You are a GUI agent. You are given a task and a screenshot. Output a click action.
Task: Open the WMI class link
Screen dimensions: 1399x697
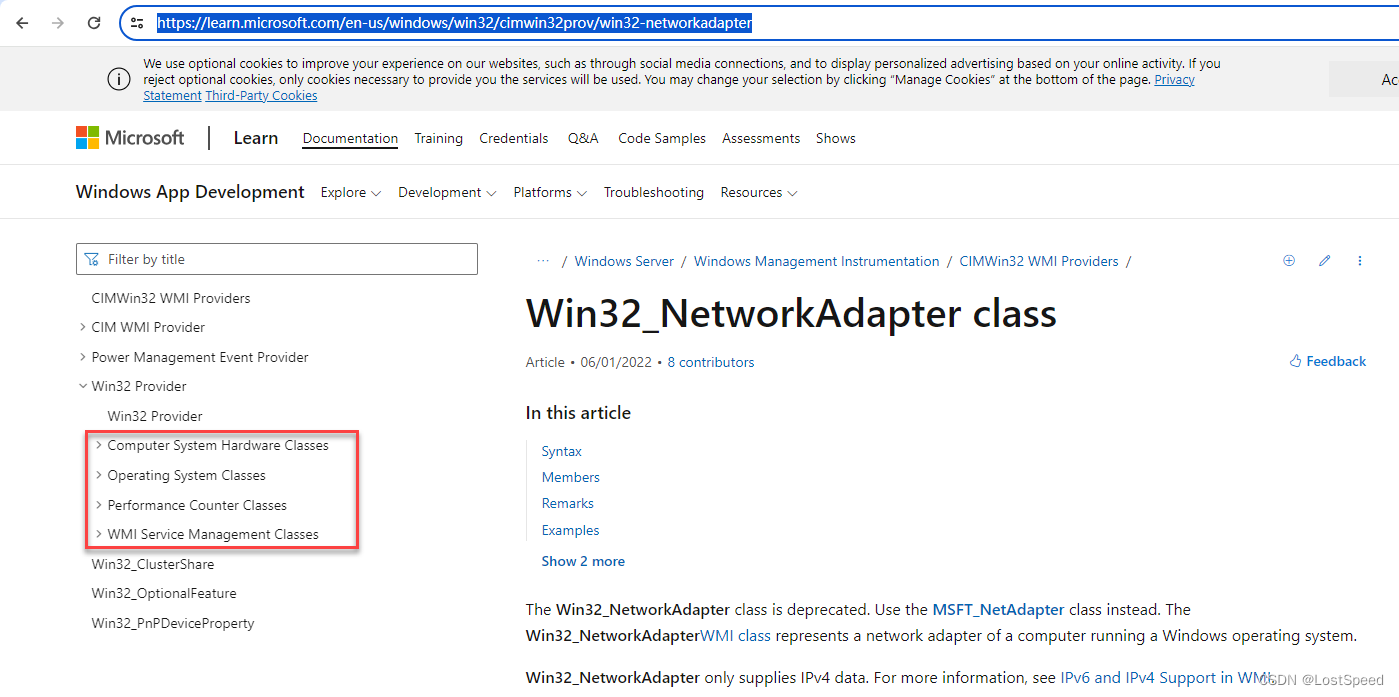point(735,635)
